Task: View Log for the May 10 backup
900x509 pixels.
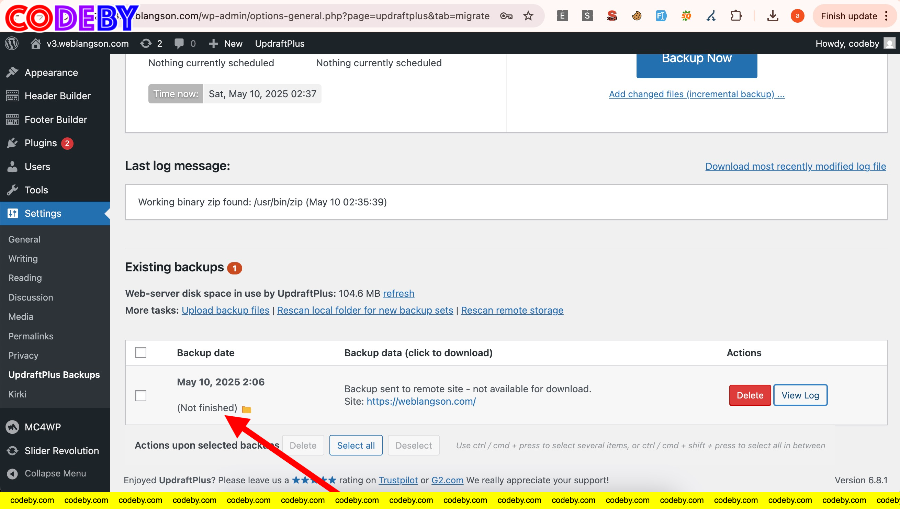Action: click(x=800, y=395)
